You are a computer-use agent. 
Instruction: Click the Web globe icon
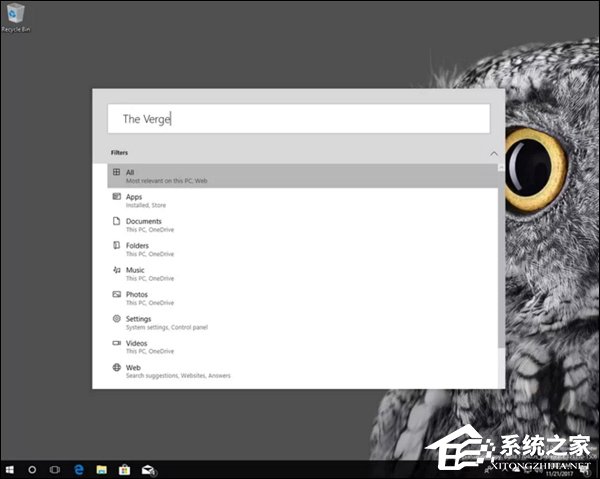coord(117,367)
